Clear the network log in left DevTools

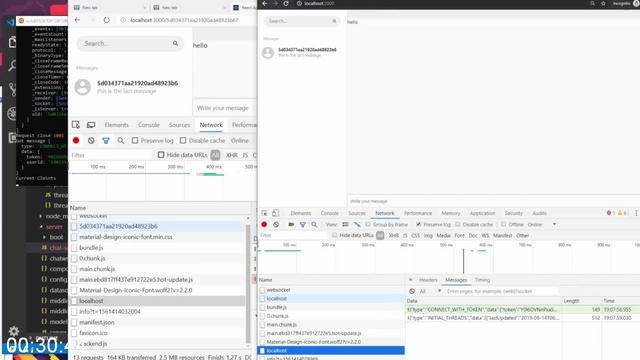click(x=91, y=140)
